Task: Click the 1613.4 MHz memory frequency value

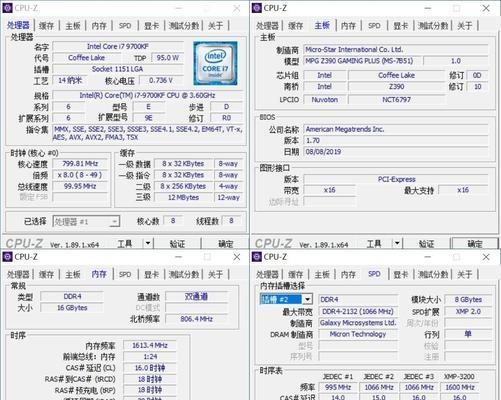Action: [150, 345]
